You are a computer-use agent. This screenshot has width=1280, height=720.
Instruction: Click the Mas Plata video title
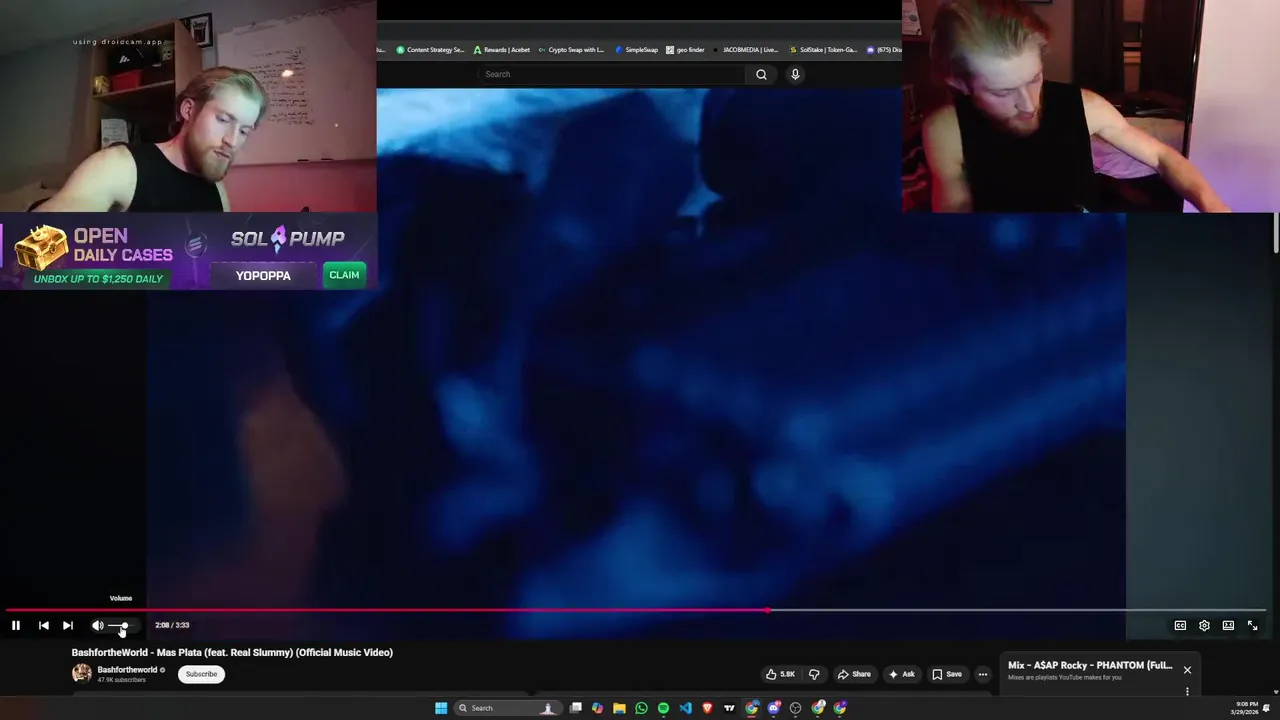(x=232, y=652)
